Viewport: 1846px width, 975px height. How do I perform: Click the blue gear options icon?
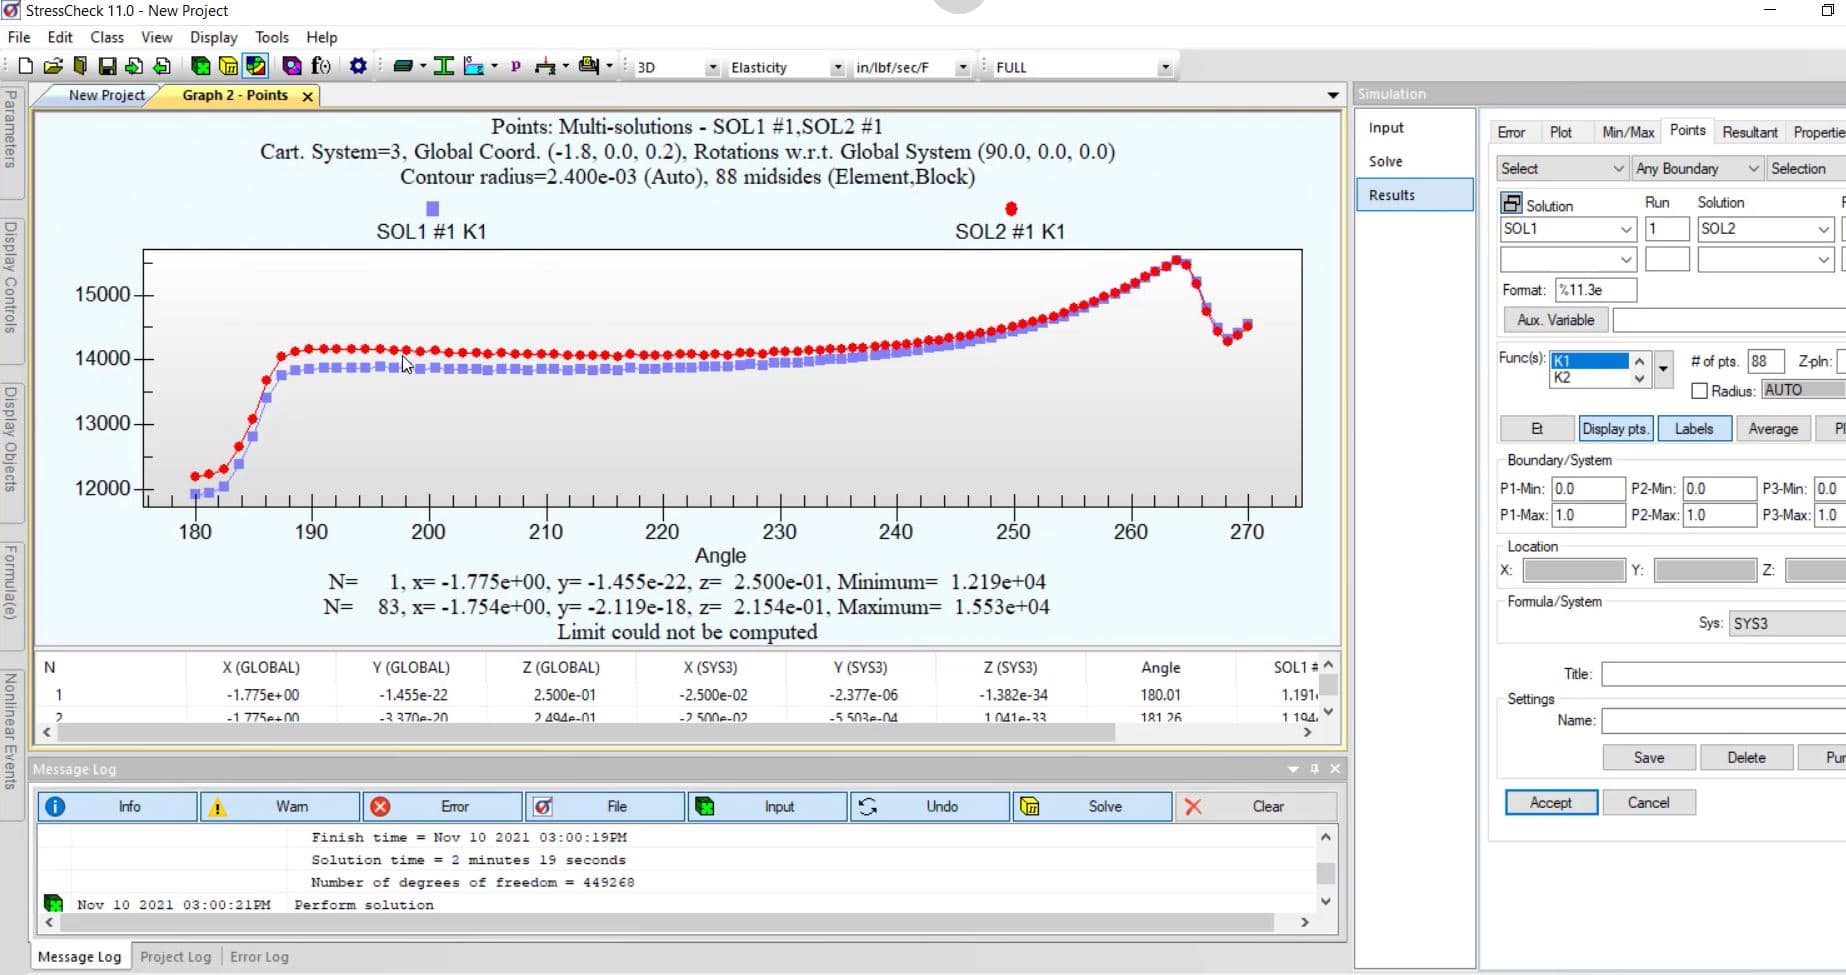pos(357,66)
